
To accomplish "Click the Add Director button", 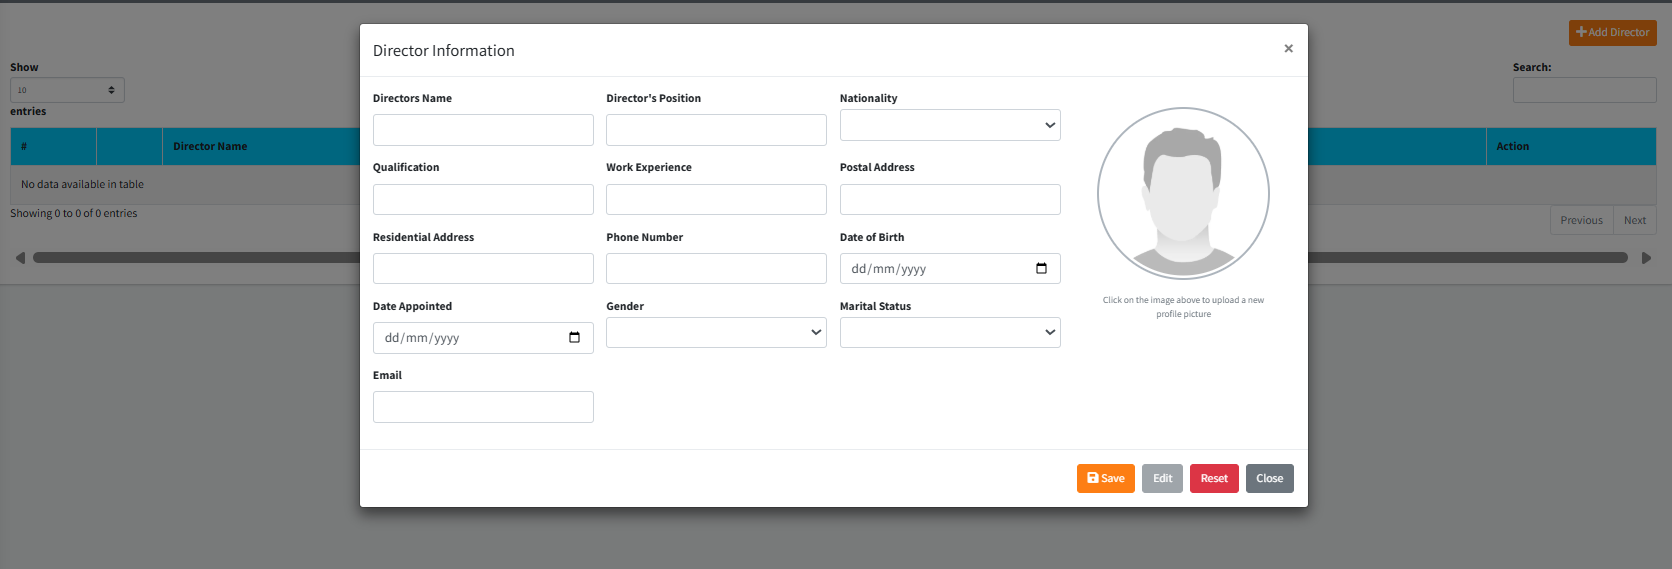I will (x=1612, y=32).
